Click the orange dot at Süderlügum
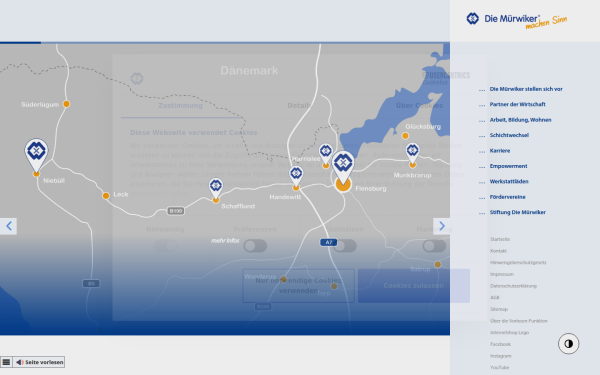Screen dimensions: 600x375 (66, 104)
